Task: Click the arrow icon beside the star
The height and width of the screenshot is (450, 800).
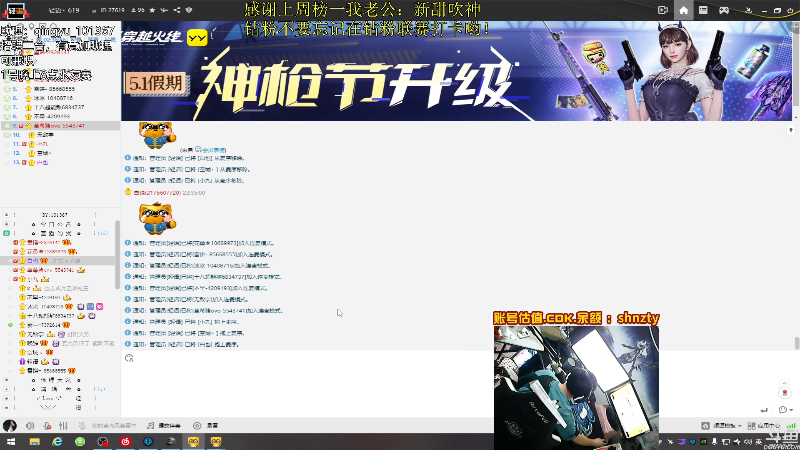Action: coord(164,10)
